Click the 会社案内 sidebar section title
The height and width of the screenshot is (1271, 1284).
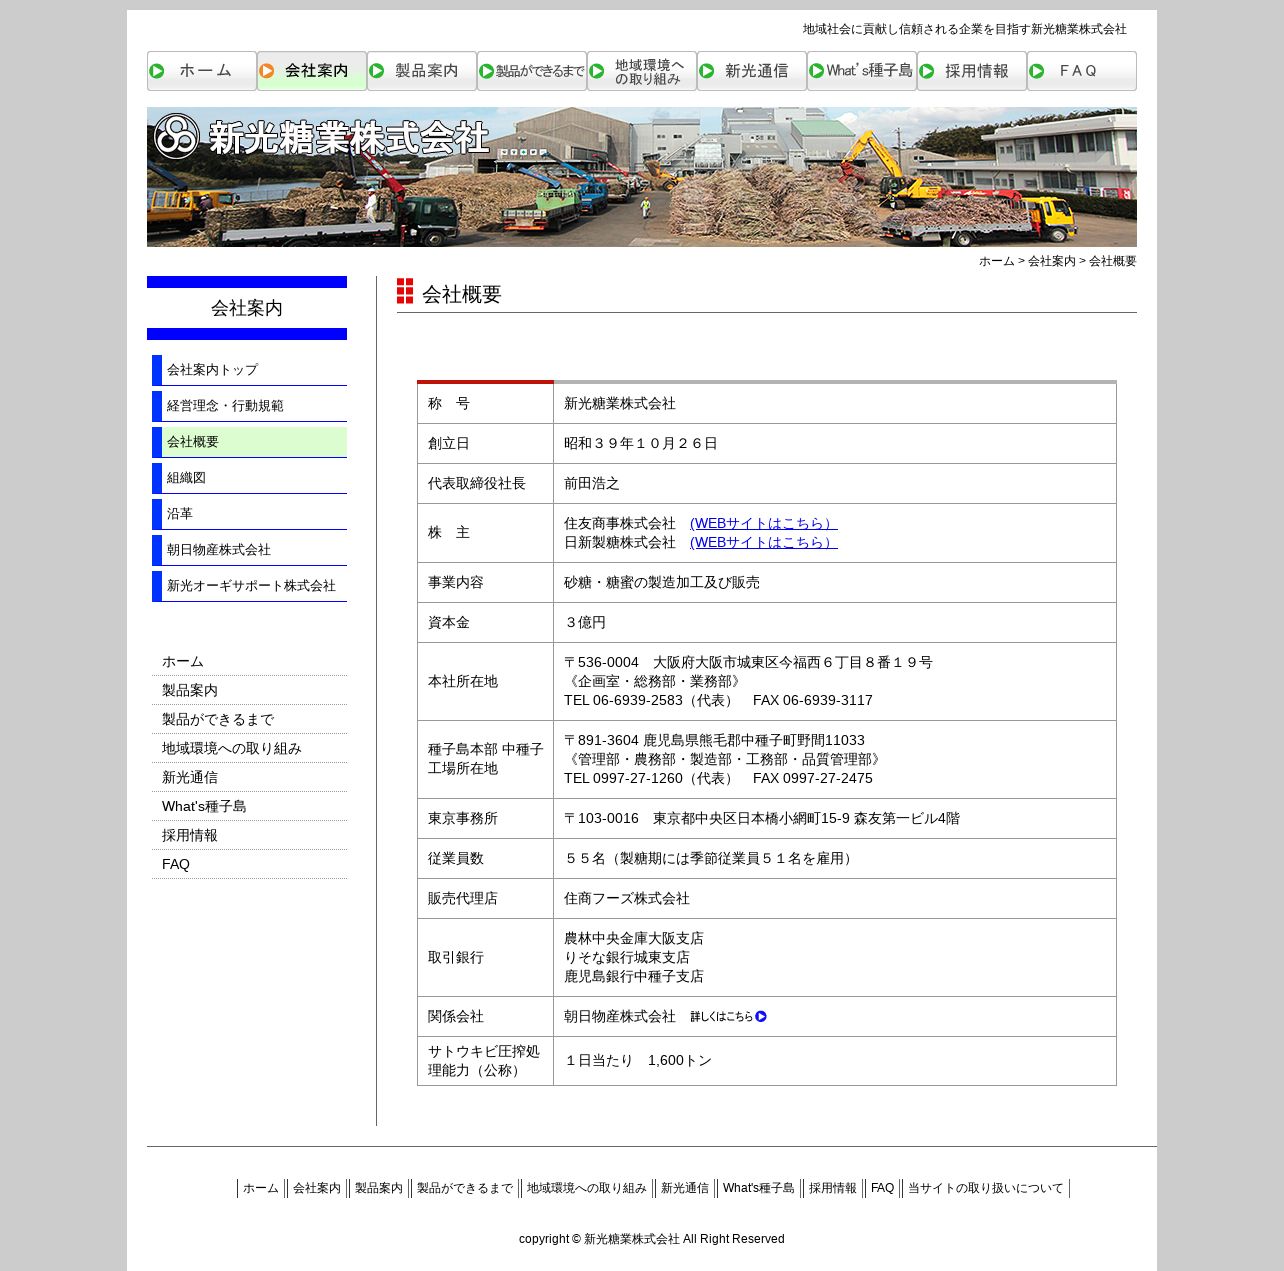pos(247,308)
